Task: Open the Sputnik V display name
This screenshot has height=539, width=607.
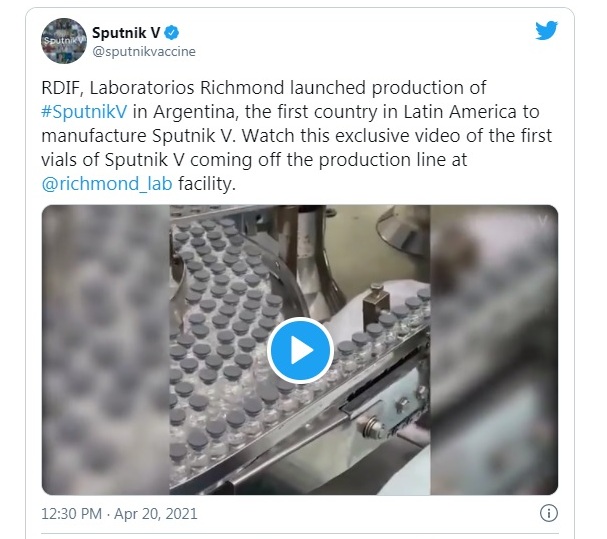Action: 126,33
